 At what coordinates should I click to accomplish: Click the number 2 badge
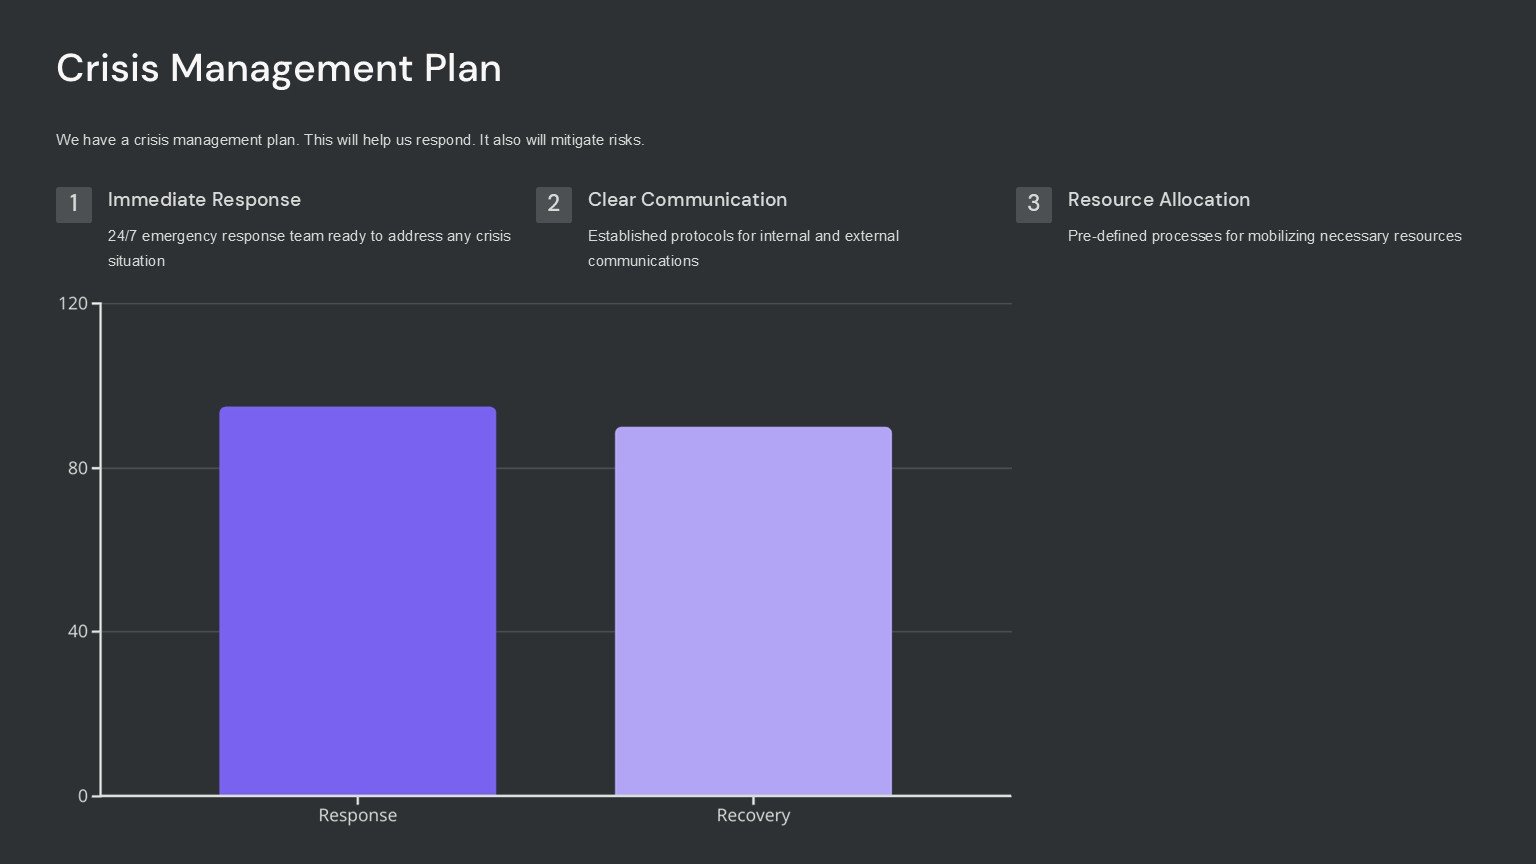tap(553, 204)
